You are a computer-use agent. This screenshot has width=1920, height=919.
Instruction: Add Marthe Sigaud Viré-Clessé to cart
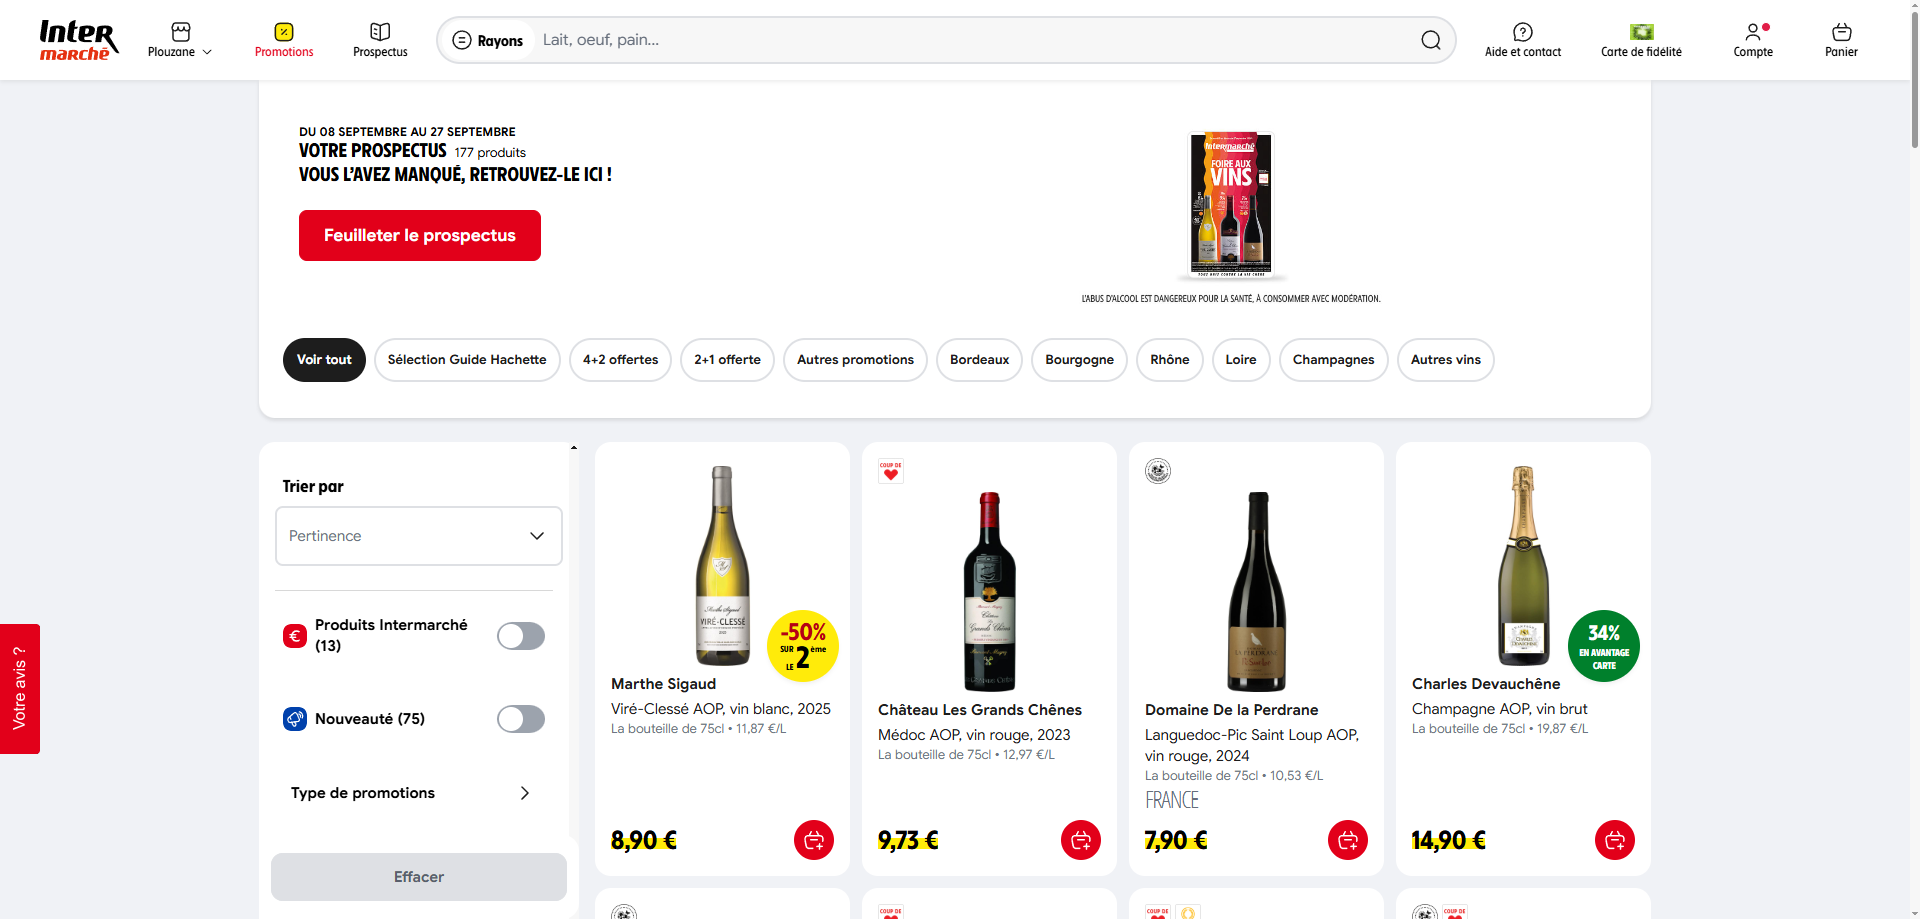(x=814, y=840)
